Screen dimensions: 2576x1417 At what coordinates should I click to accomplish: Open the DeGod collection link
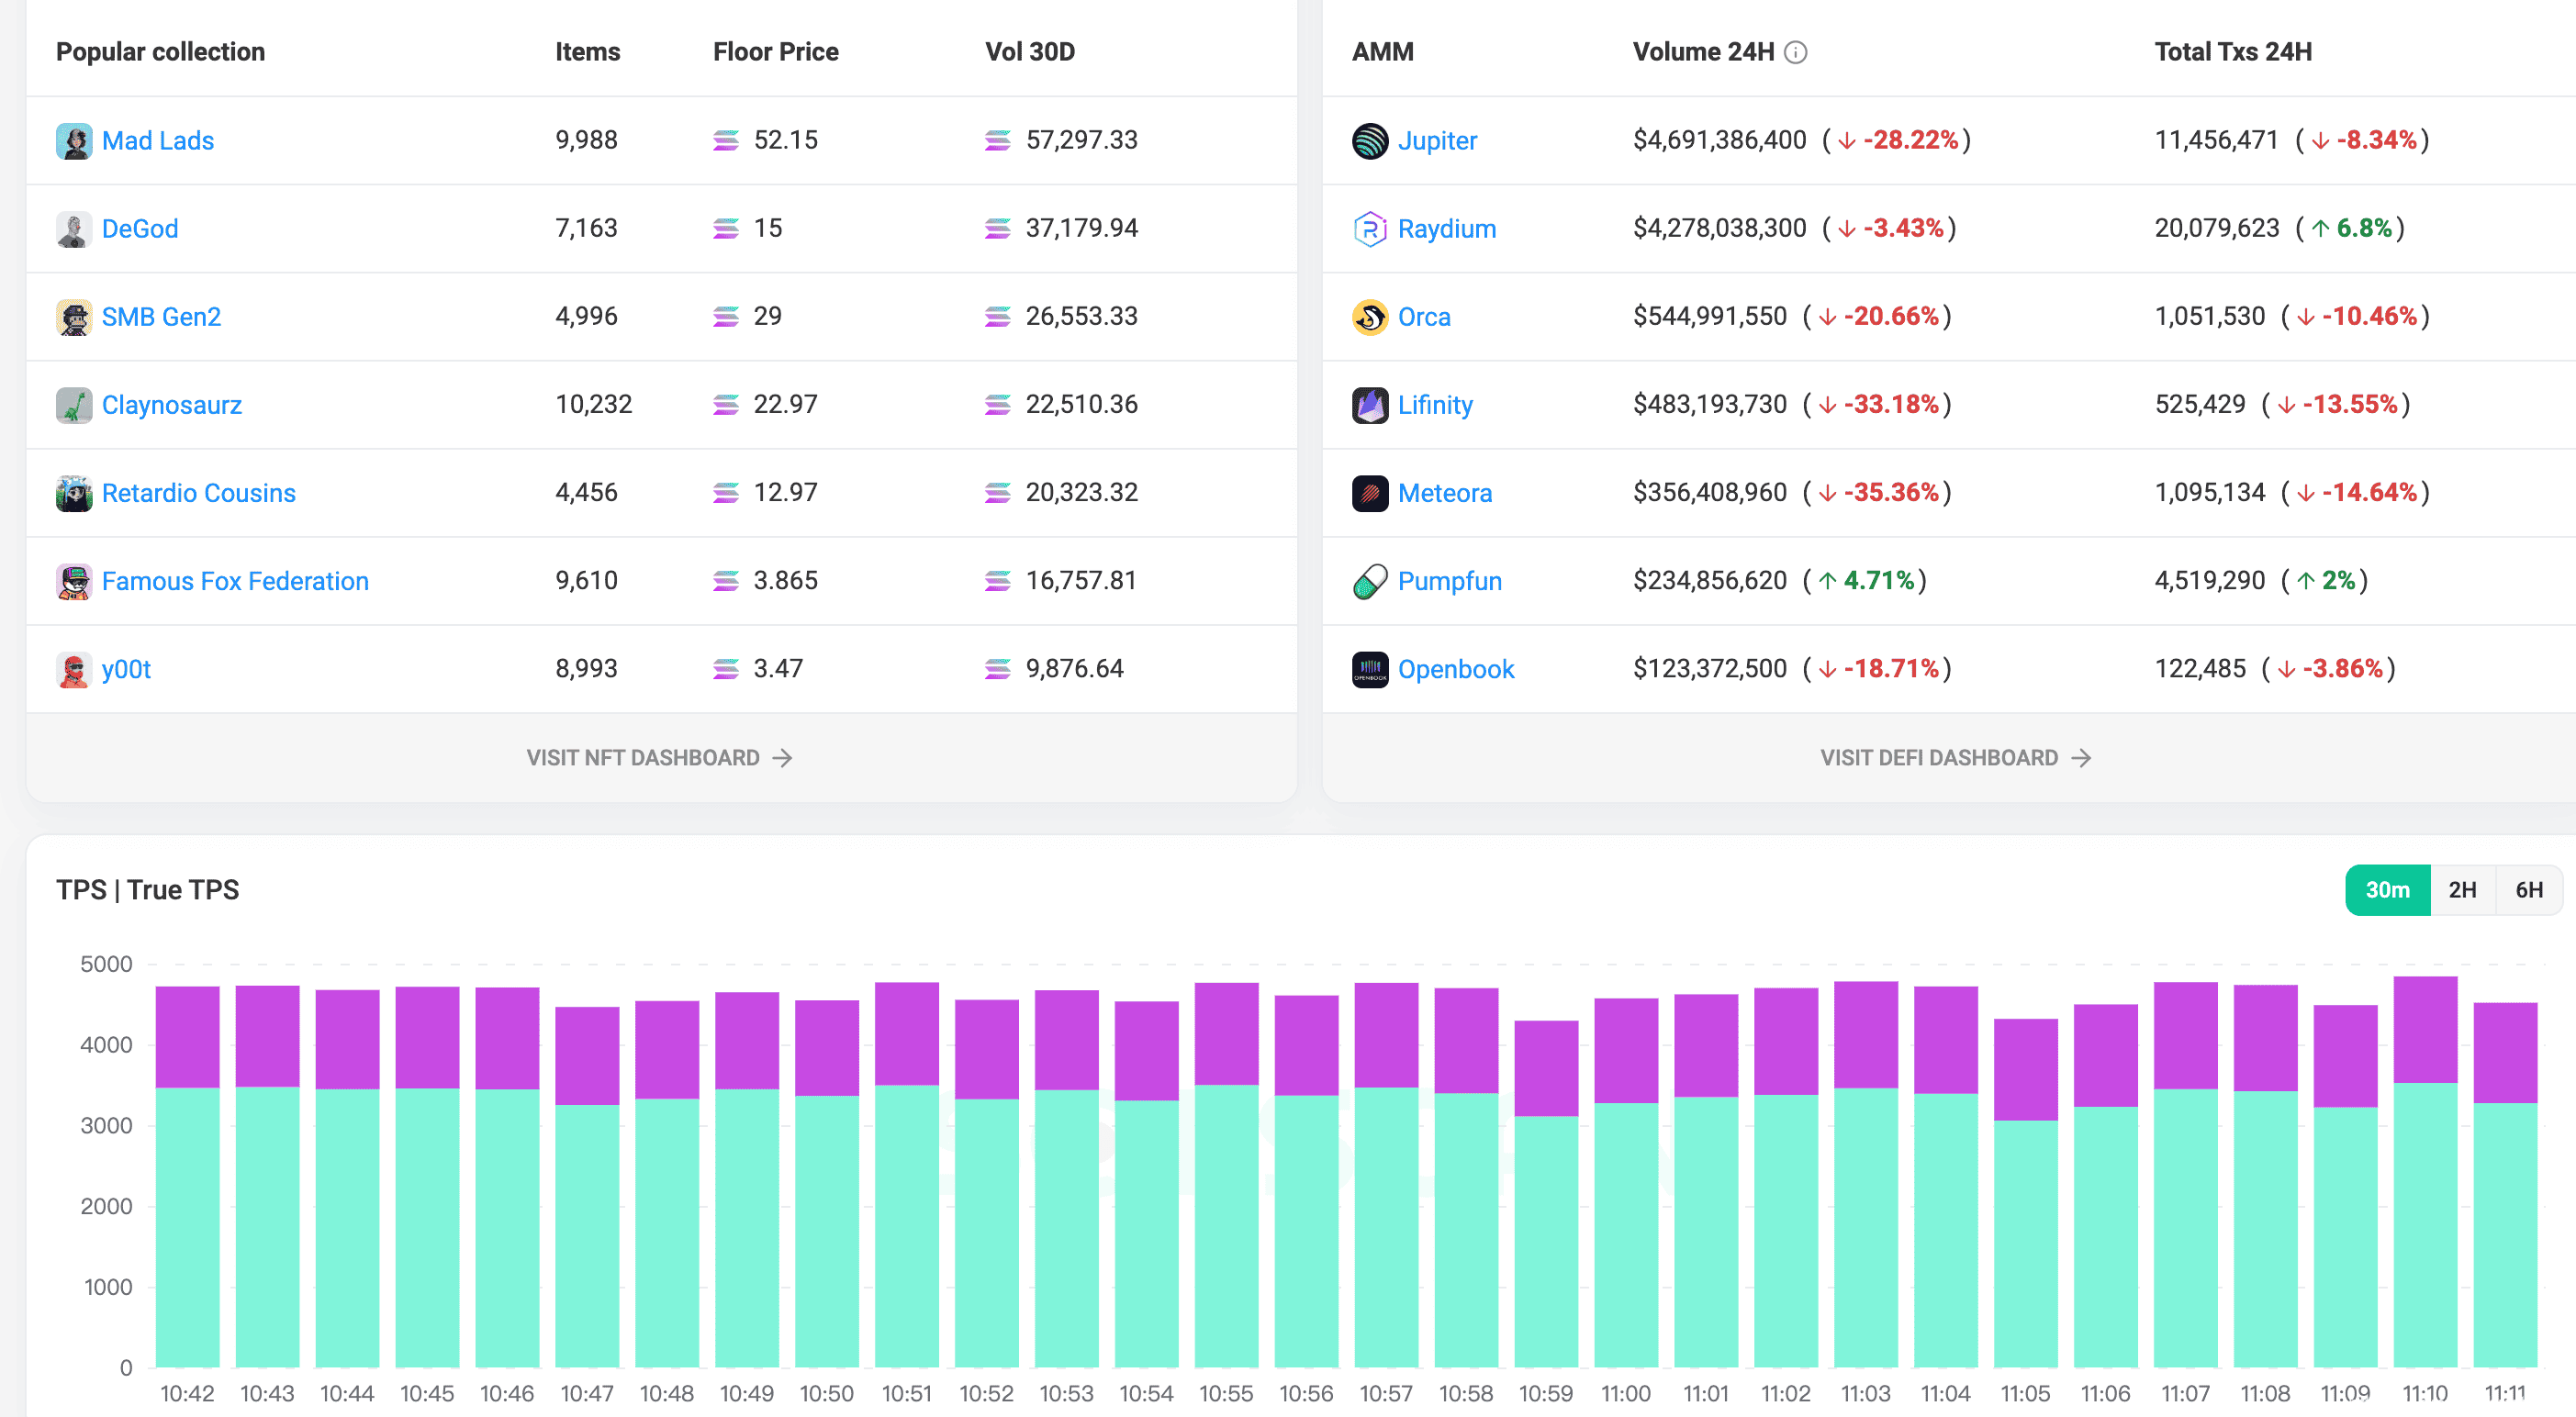tap(140, 229)
